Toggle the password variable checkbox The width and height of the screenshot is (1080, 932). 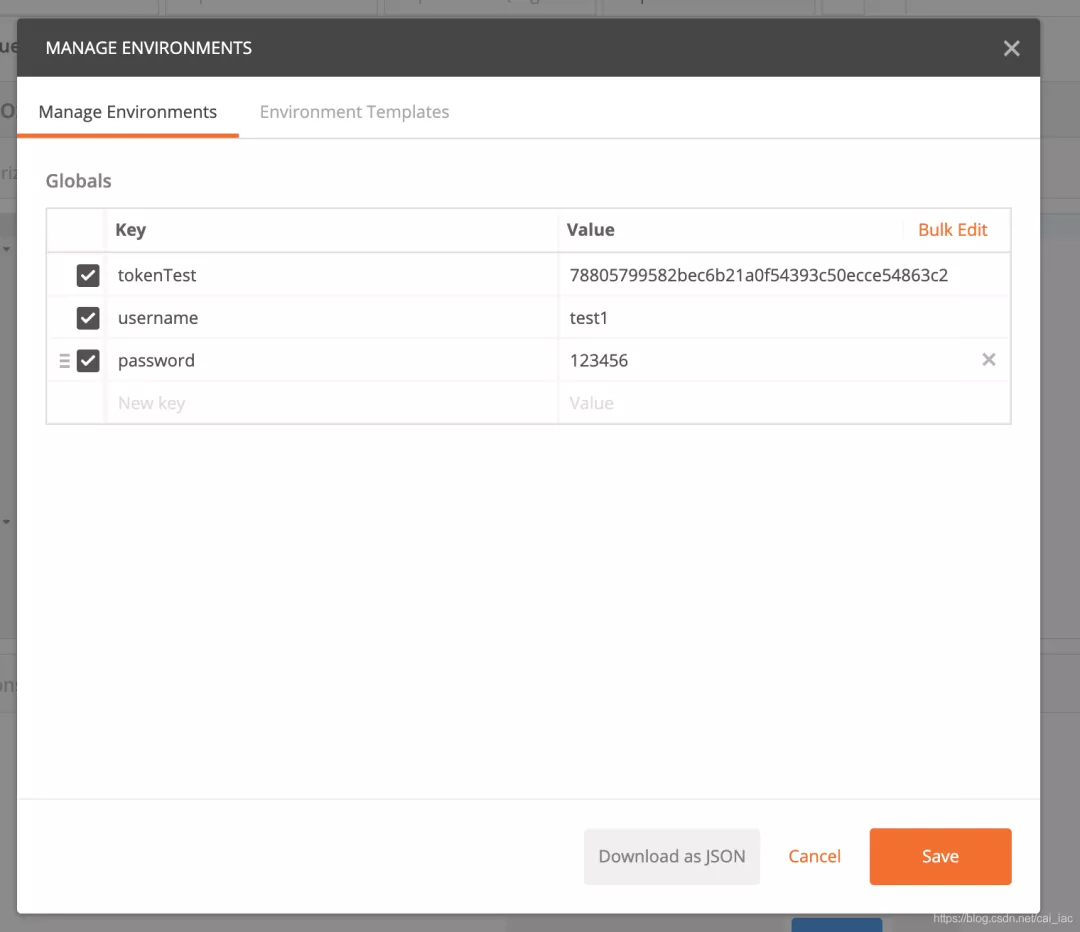[87, 361]
